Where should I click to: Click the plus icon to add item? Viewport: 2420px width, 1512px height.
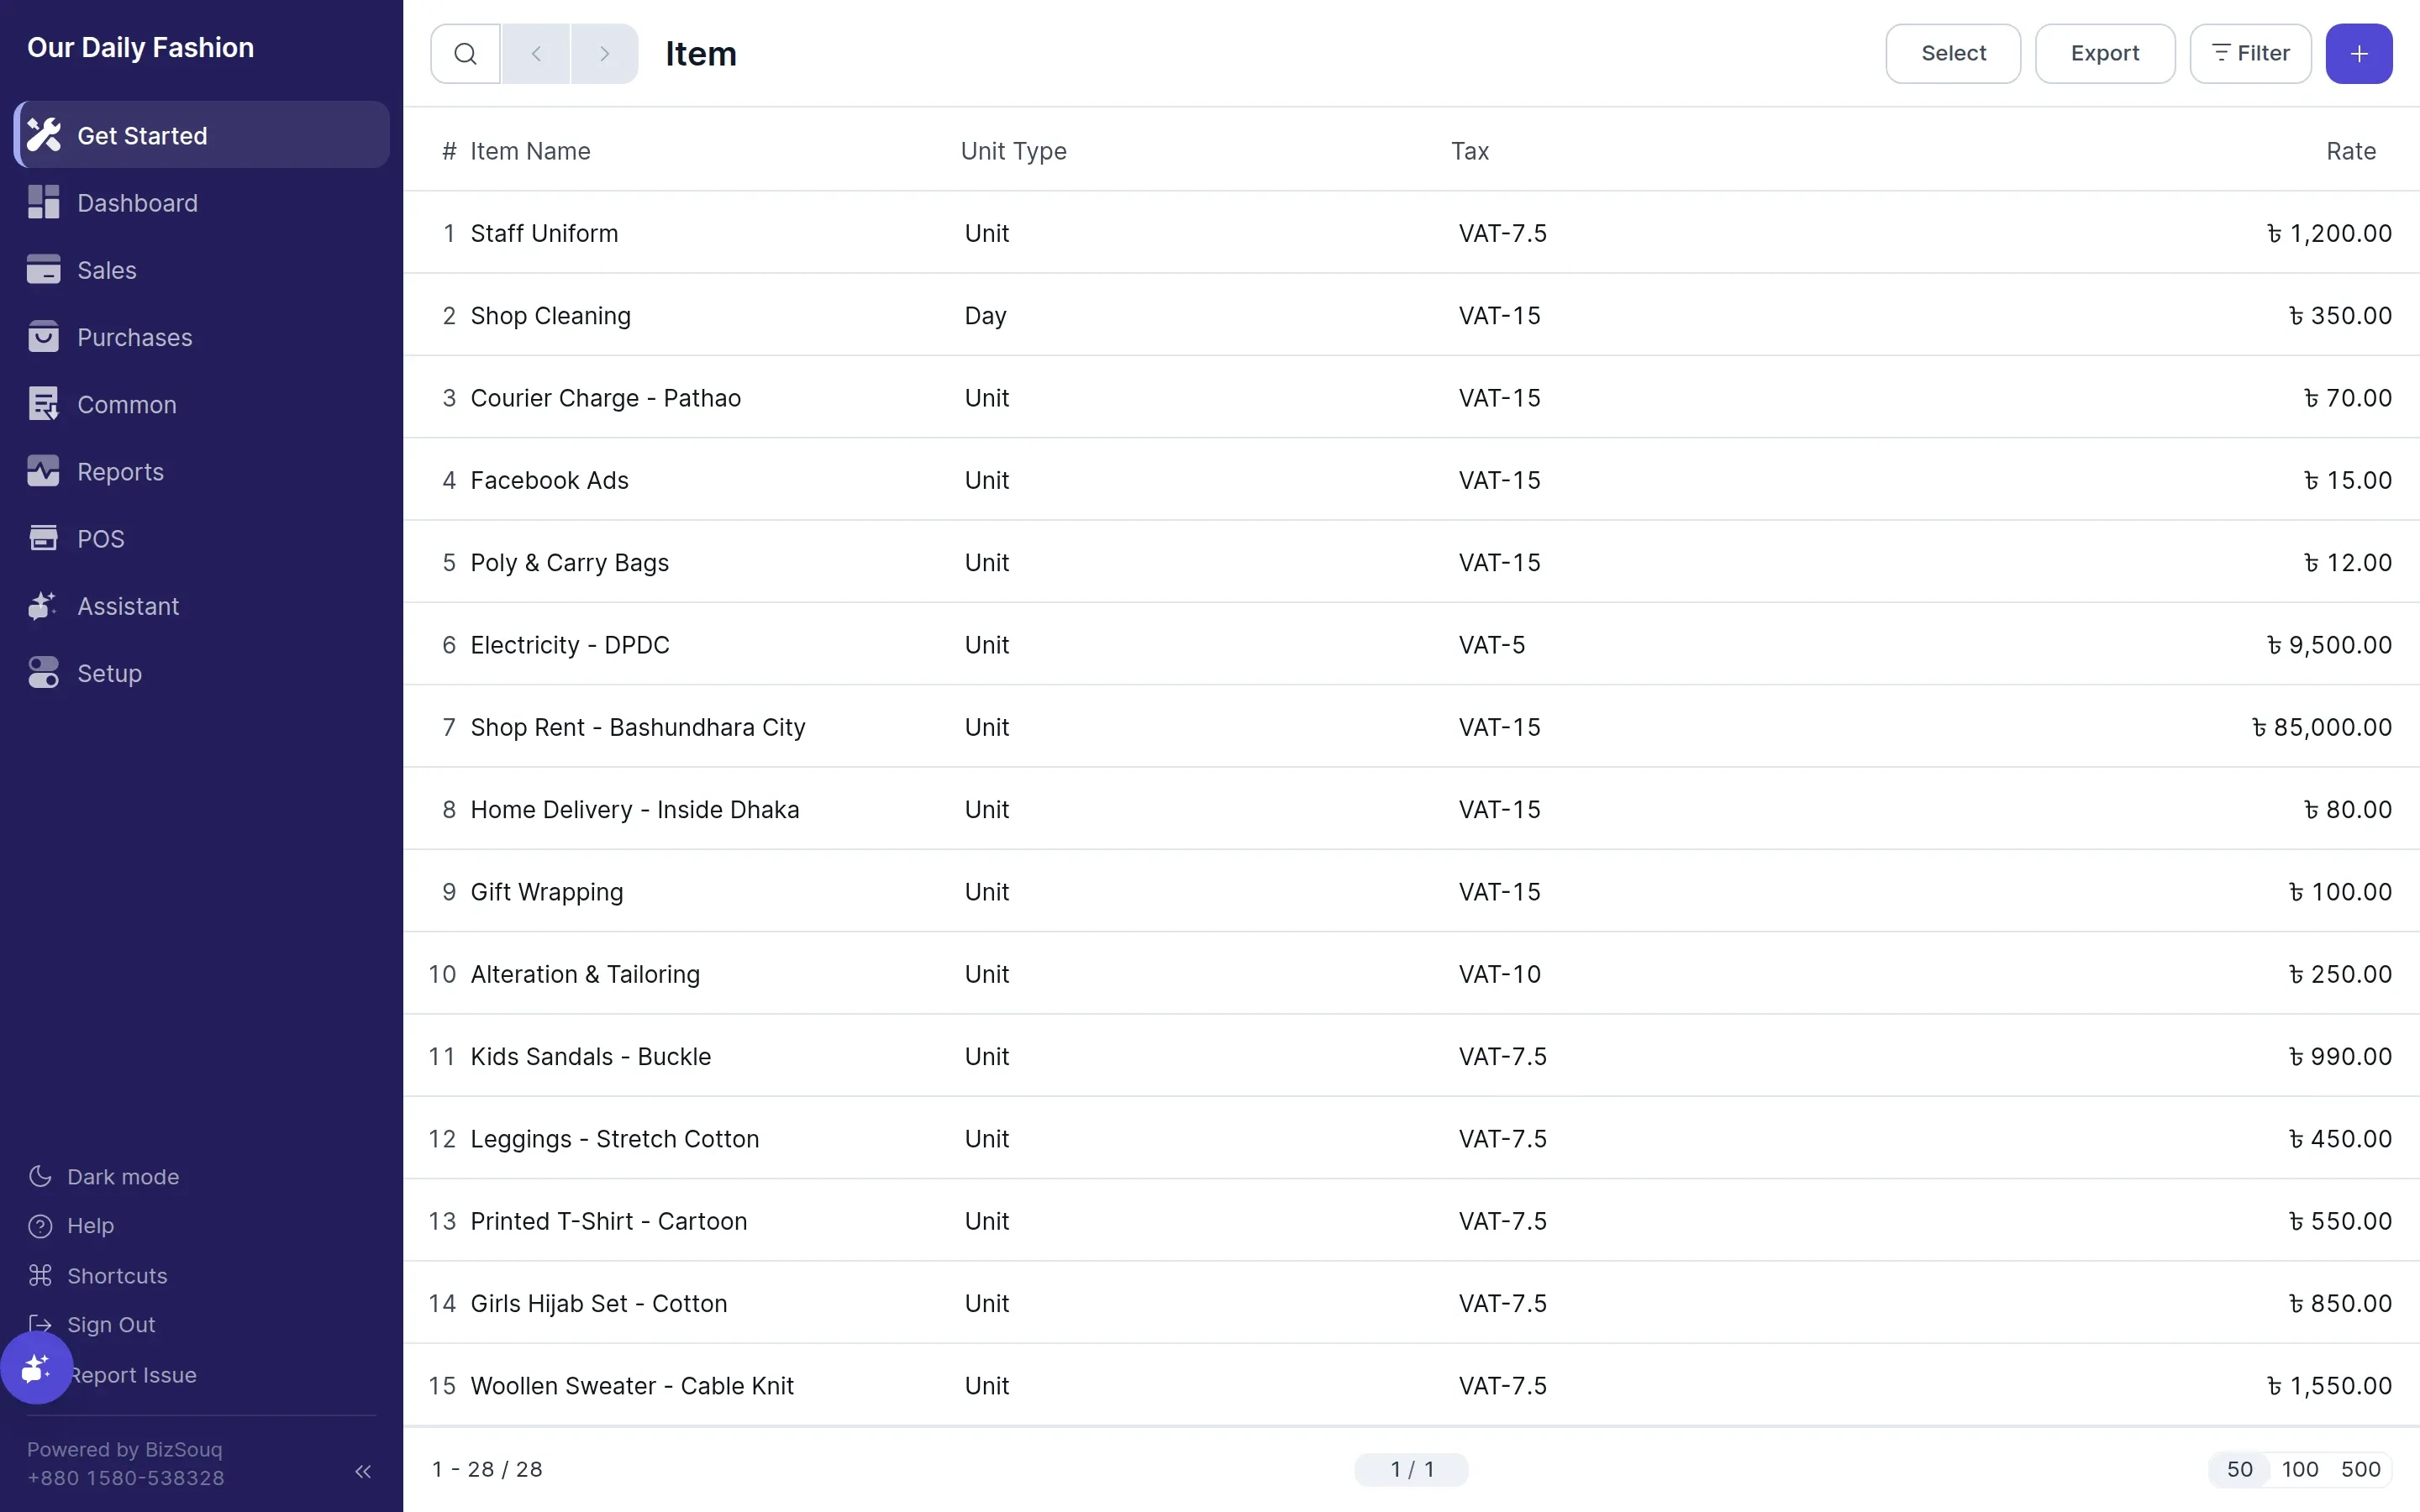tap(2359, 54)
